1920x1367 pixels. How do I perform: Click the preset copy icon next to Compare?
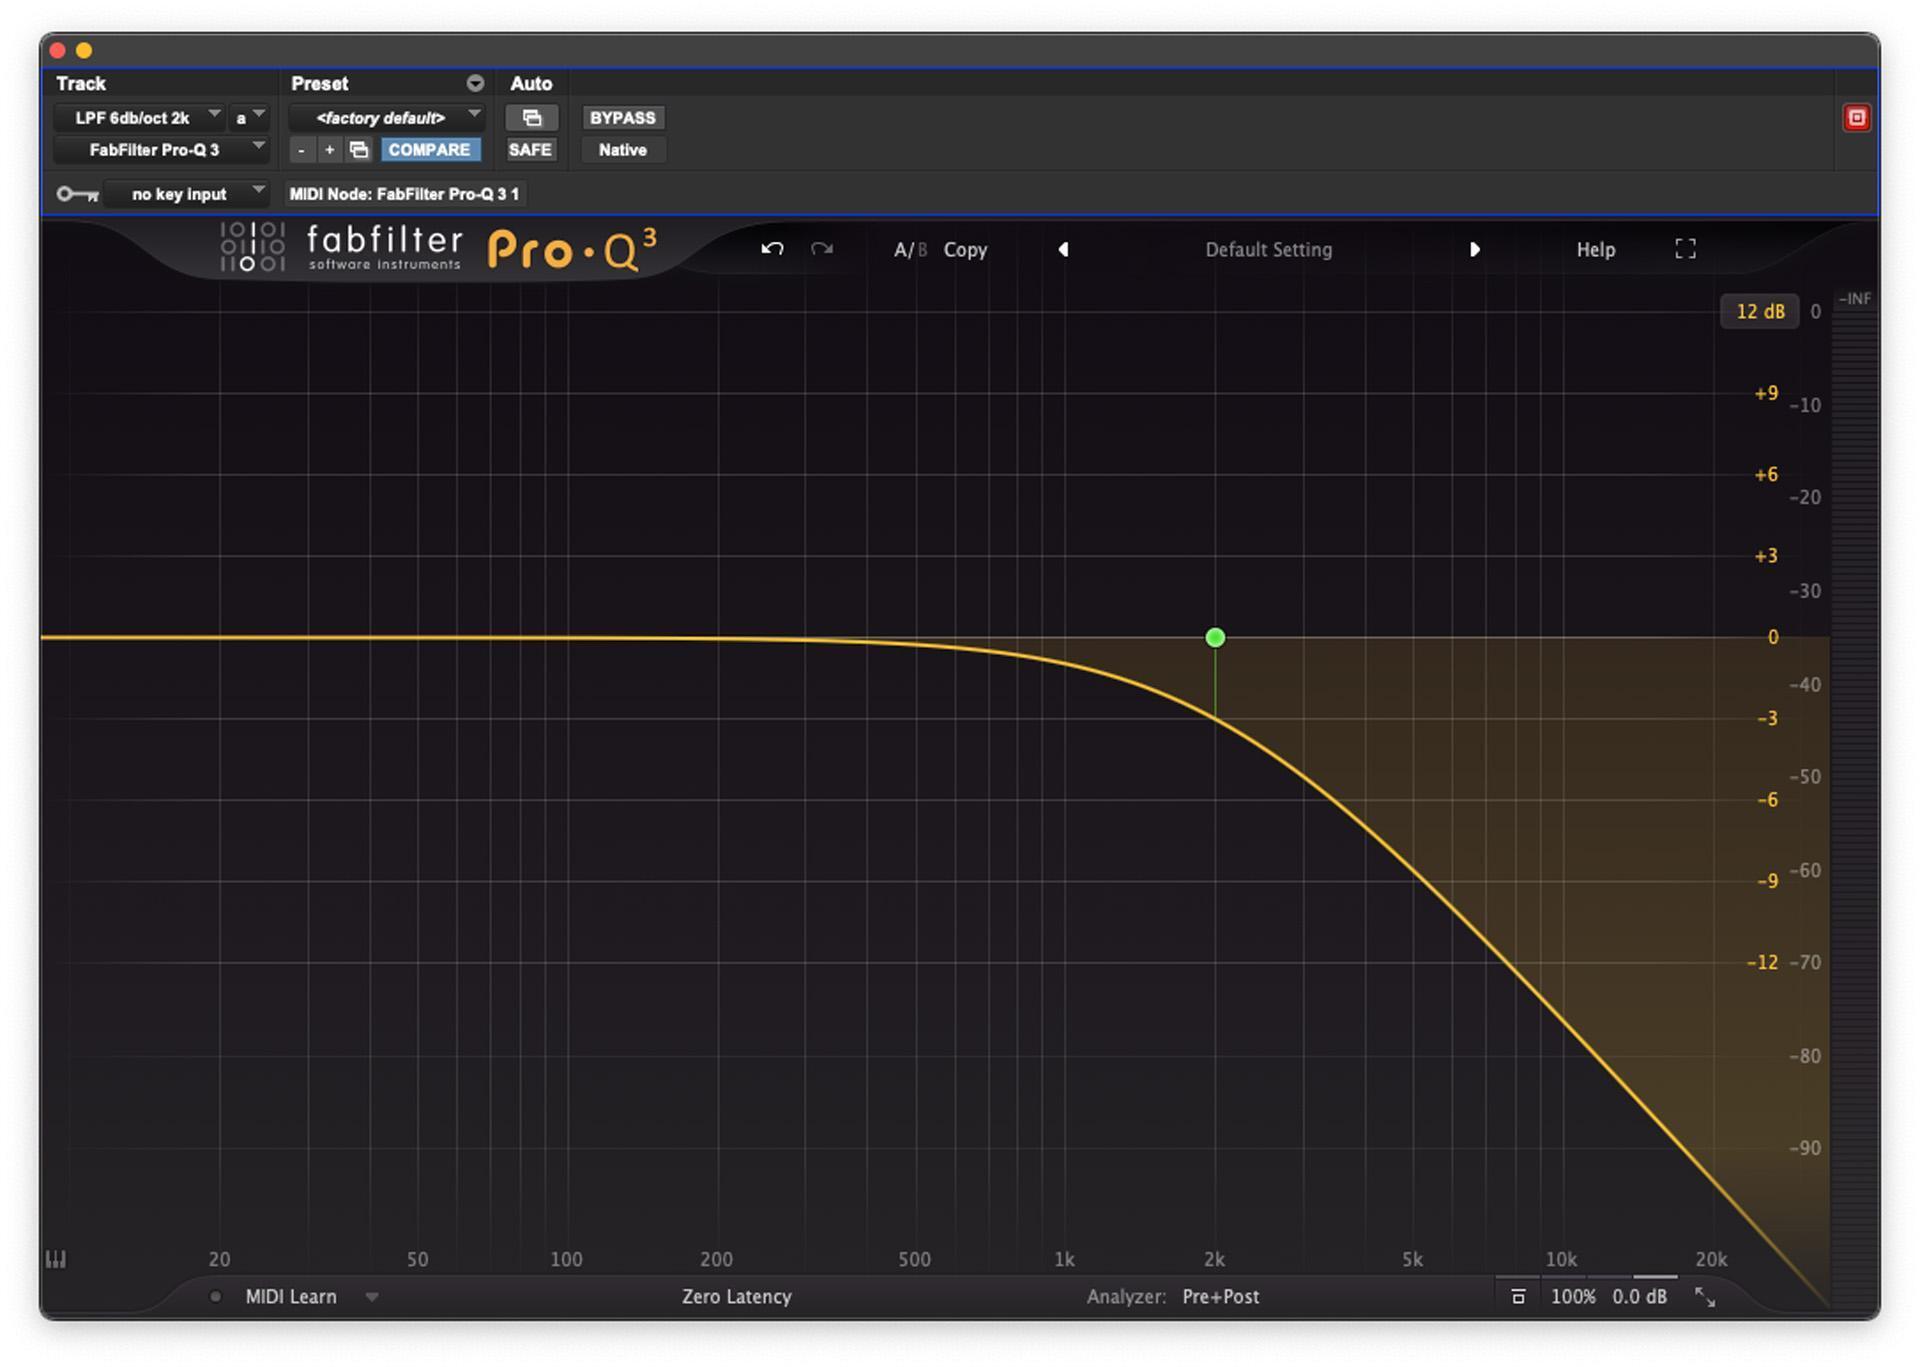359,150
